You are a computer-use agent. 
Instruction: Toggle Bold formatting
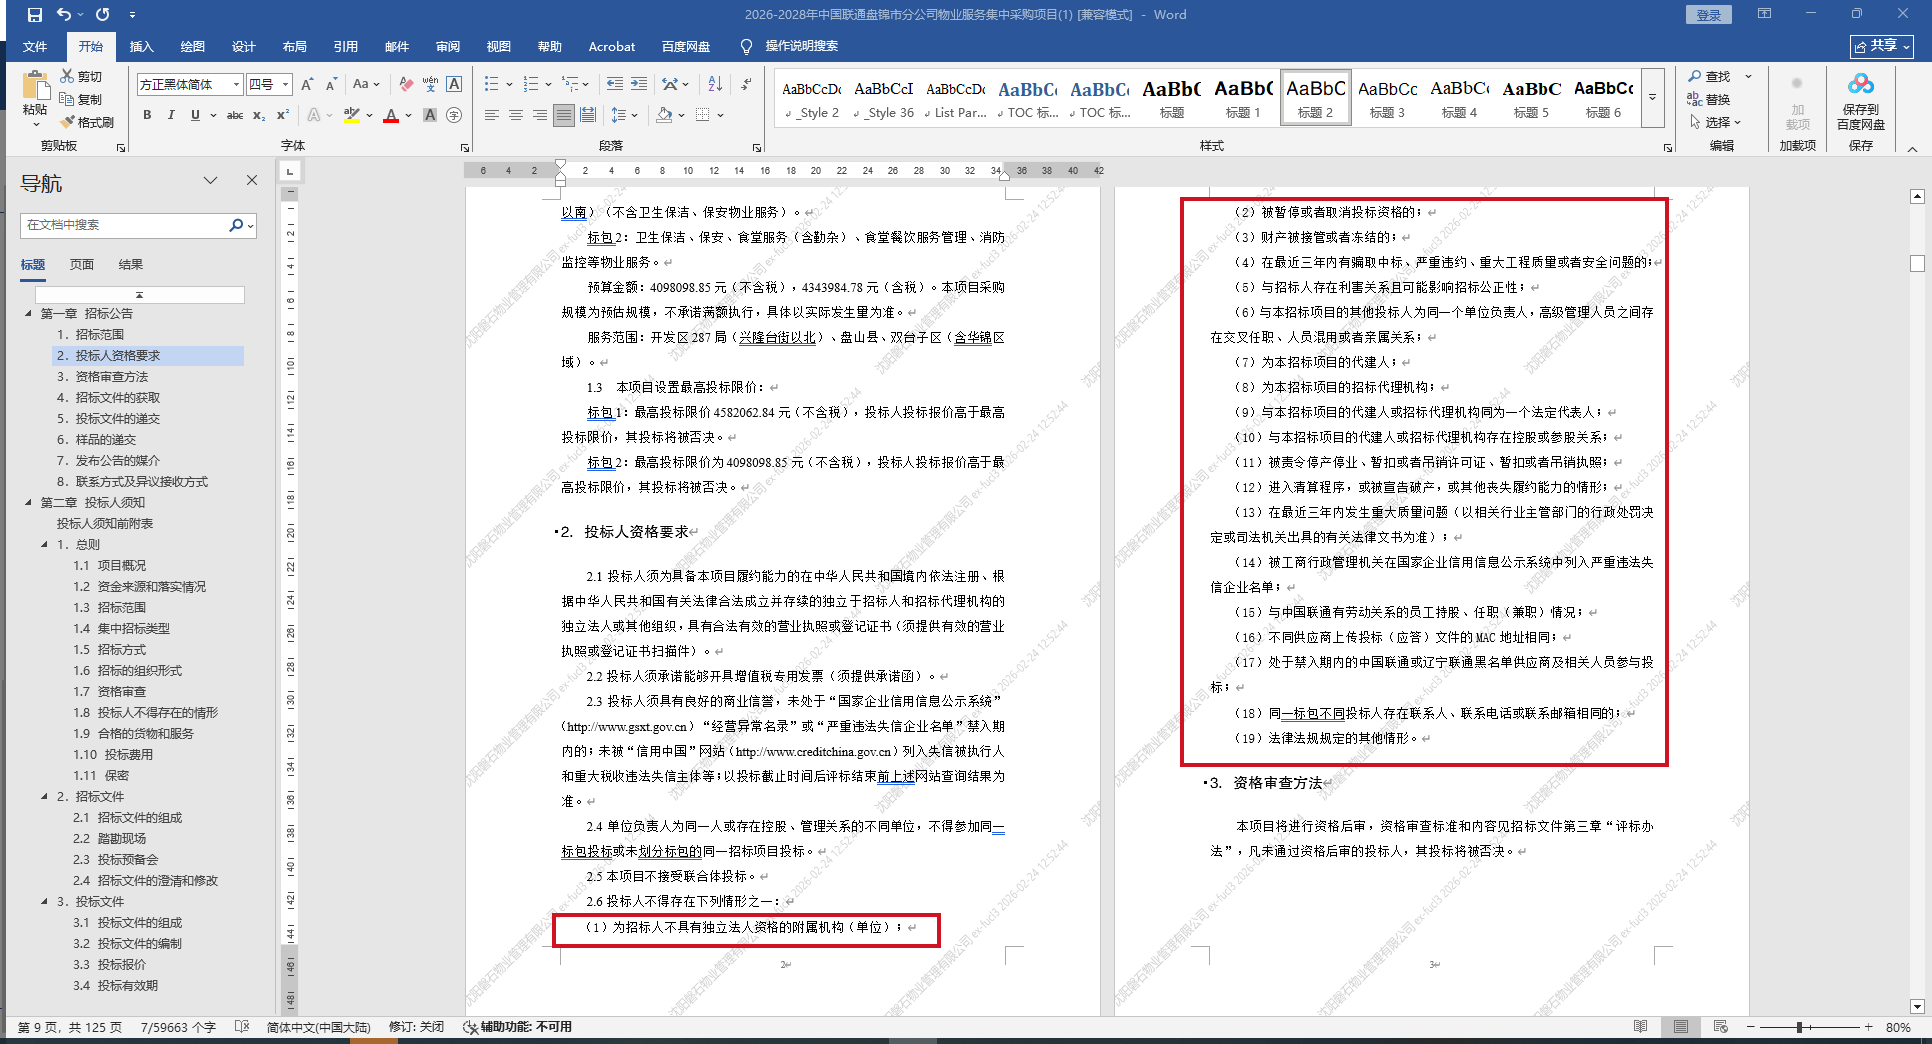pyautogui.click(x=147, y=115)
